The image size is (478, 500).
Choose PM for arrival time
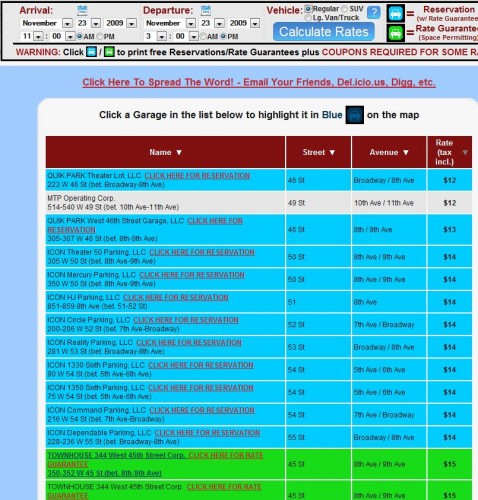(100, 36)
